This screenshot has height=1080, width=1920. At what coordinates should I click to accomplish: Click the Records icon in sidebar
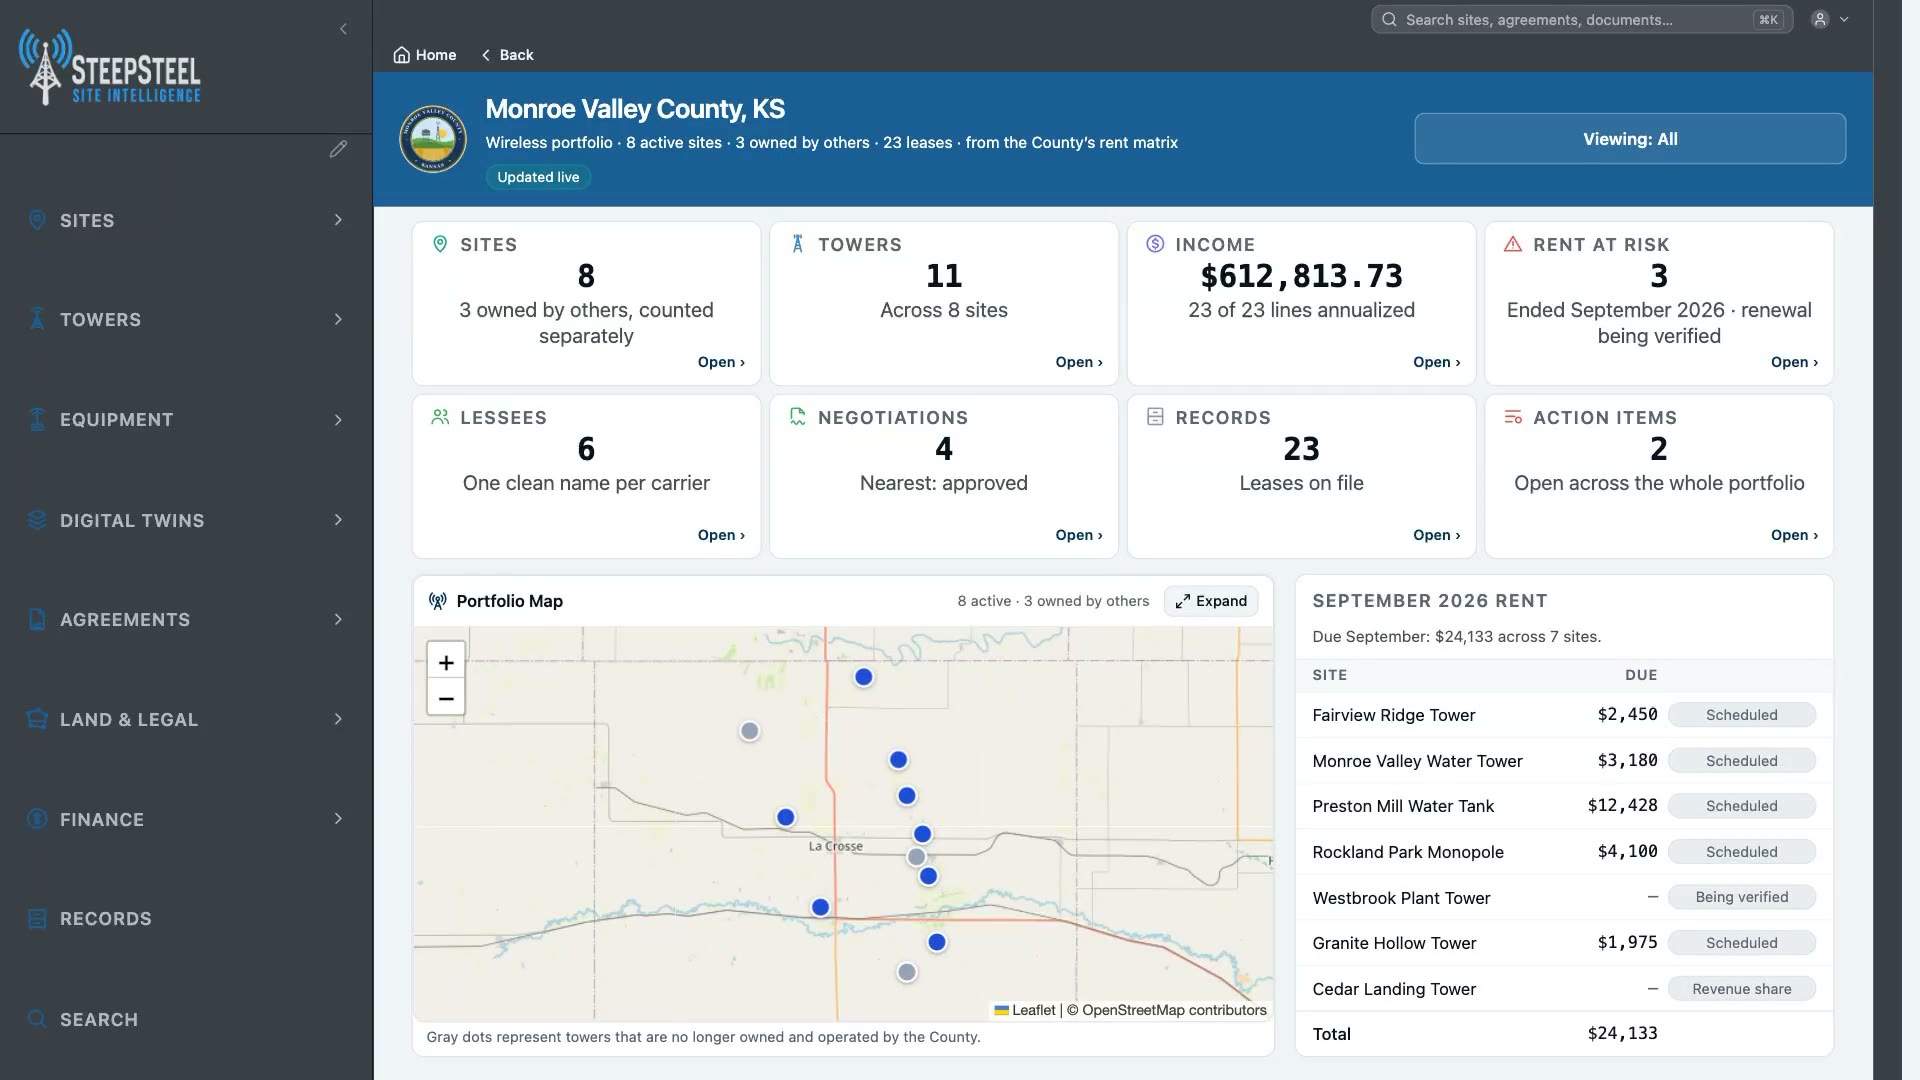(x=37, y=918)
